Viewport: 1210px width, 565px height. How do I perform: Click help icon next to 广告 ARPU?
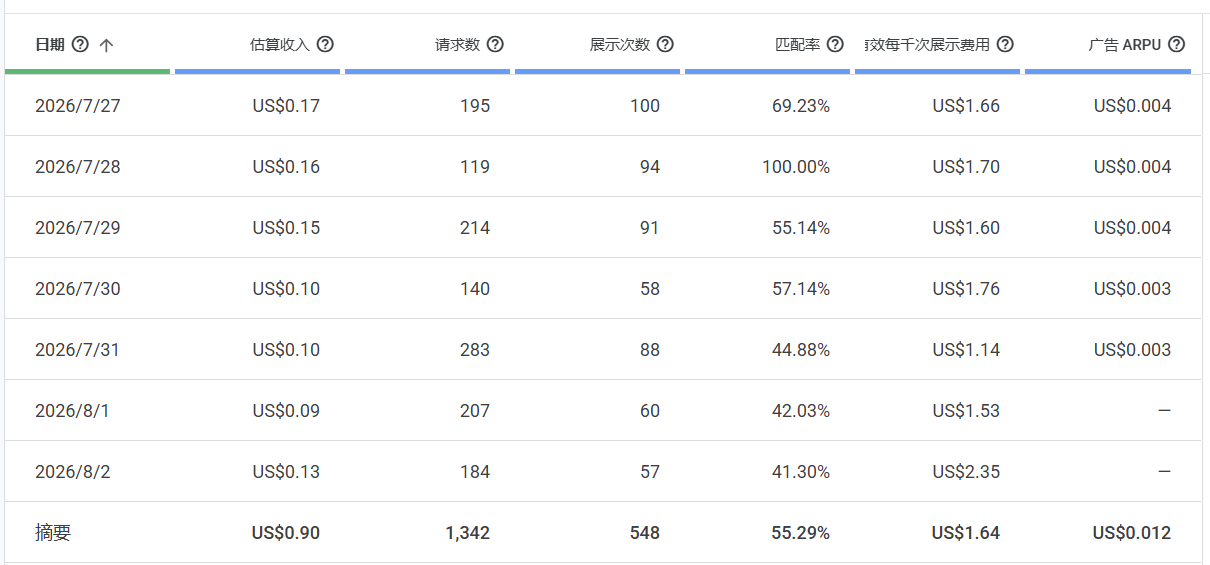click(1176, 44)
